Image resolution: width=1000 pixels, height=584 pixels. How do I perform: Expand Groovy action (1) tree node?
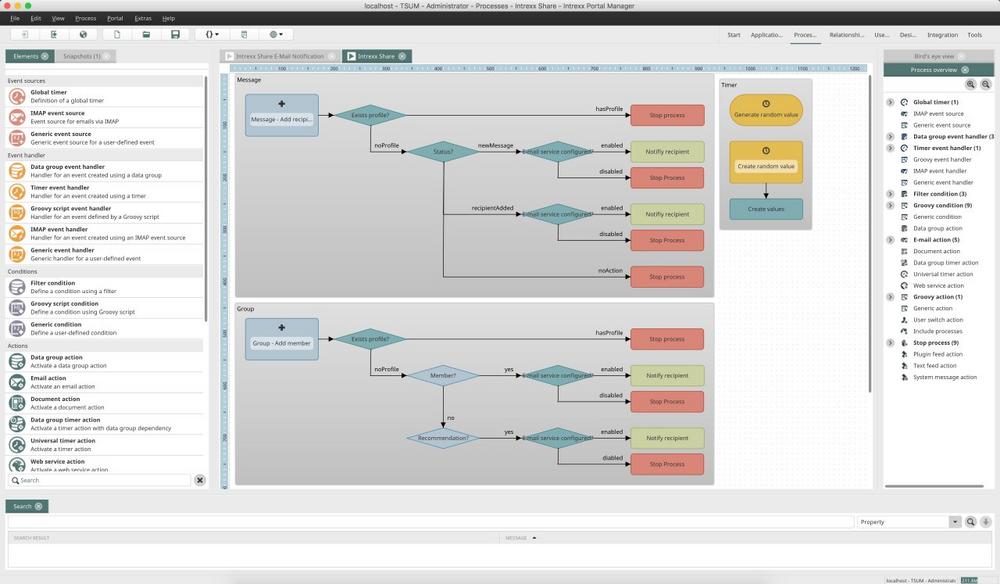[890, 297]
